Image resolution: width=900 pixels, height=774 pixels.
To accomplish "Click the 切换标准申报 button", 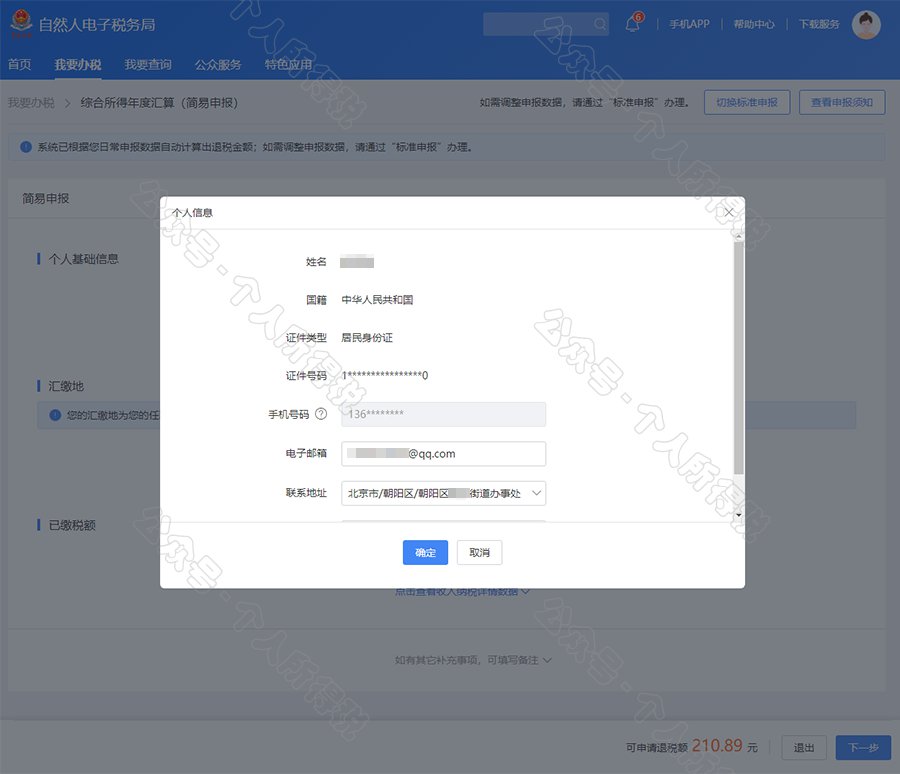I will [x=747, y=102].
